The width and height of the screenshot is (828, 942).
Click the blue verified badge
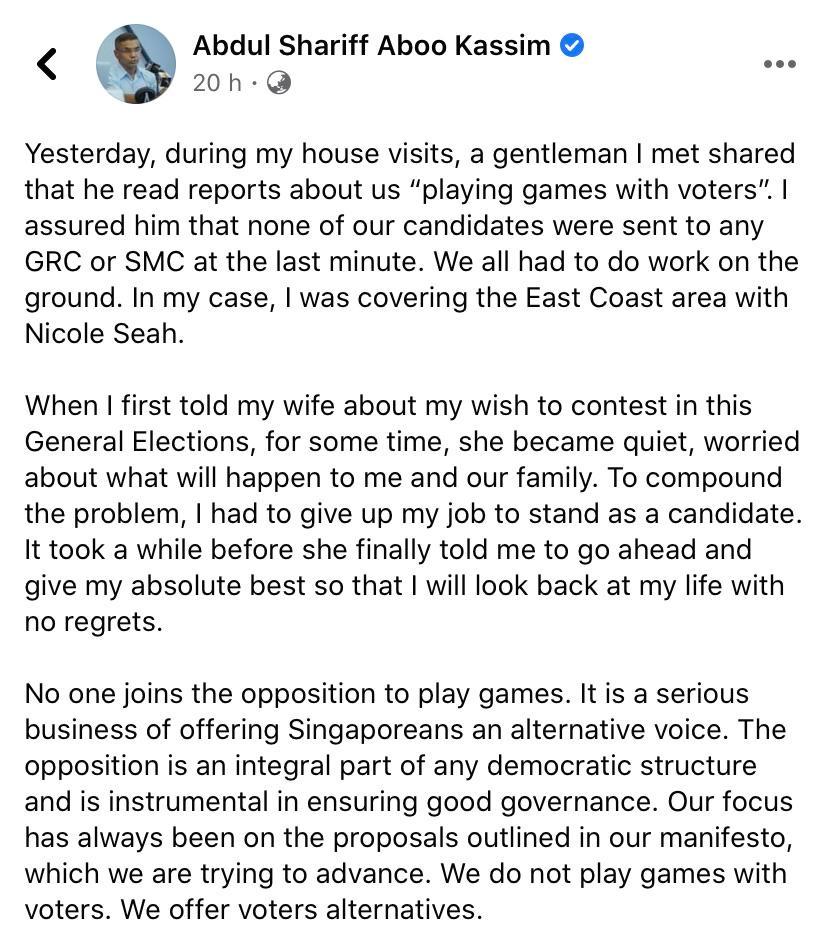[572, 45]
